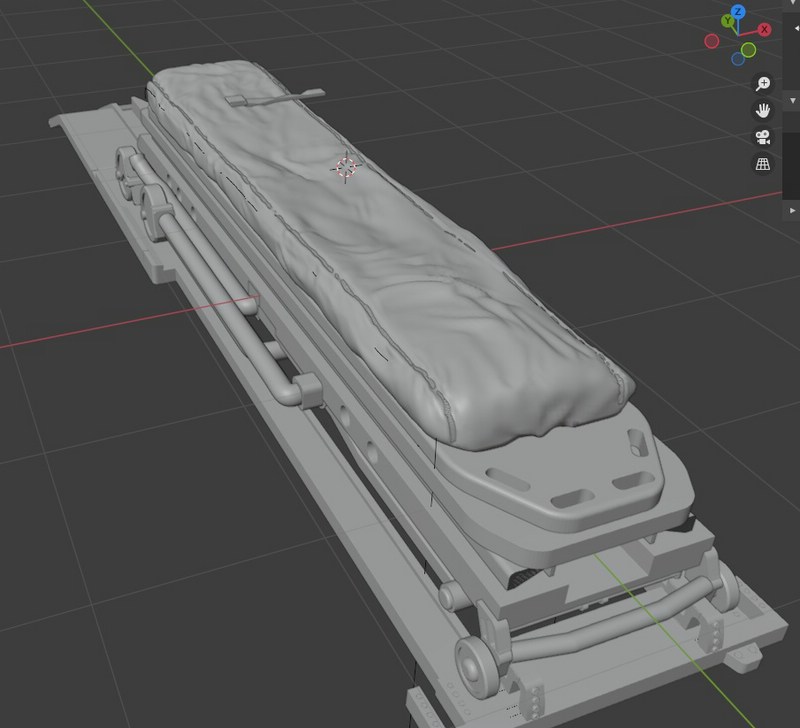Click the 3D cursor on the cover
The width and height of the screenshot is (800, 728).
click(x=345, y=167)
